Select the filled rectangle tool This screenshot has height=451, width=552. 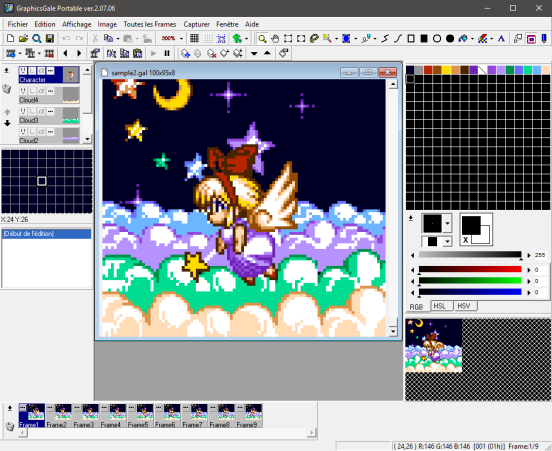tap(424, 38)
